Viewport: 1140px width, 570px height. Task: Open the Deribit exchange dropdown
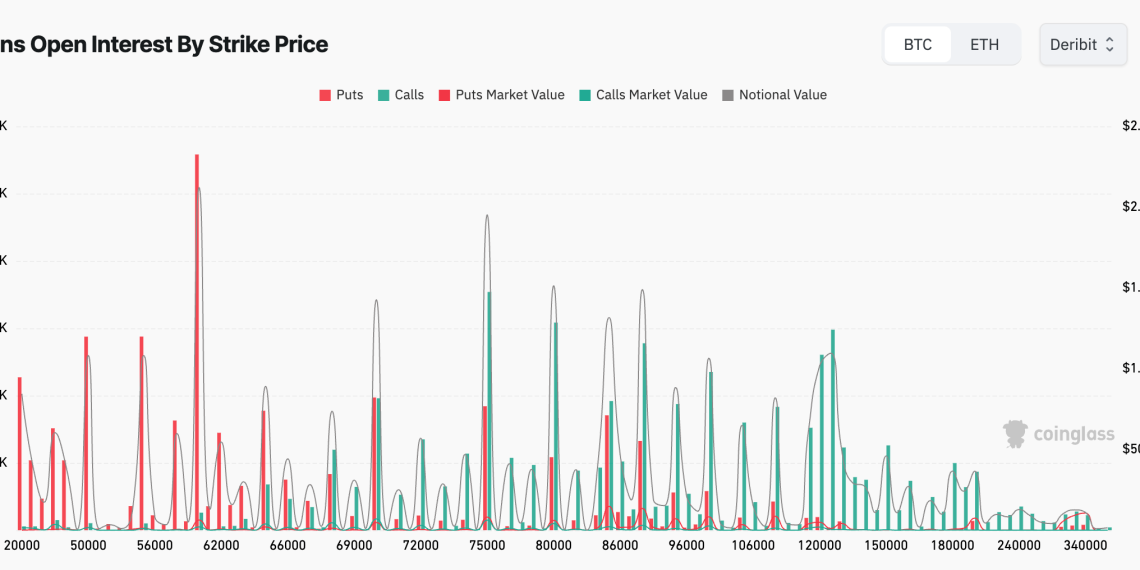coord(1083,45)
